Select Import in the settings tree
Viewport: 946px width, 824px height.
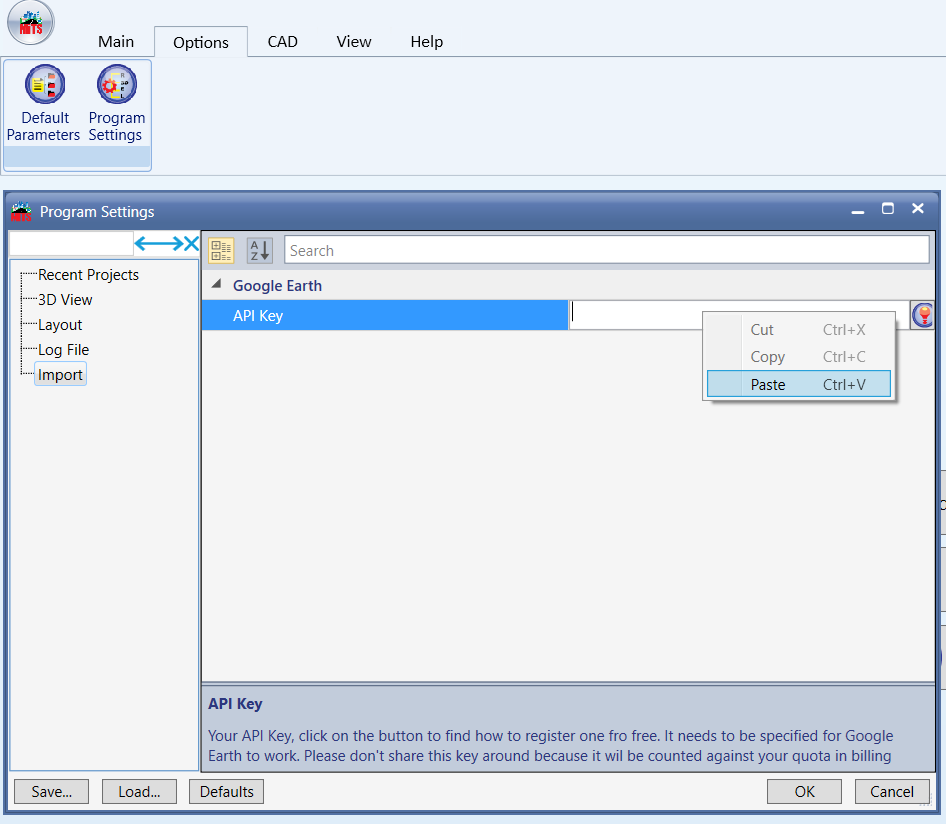[x=59, y=374]
